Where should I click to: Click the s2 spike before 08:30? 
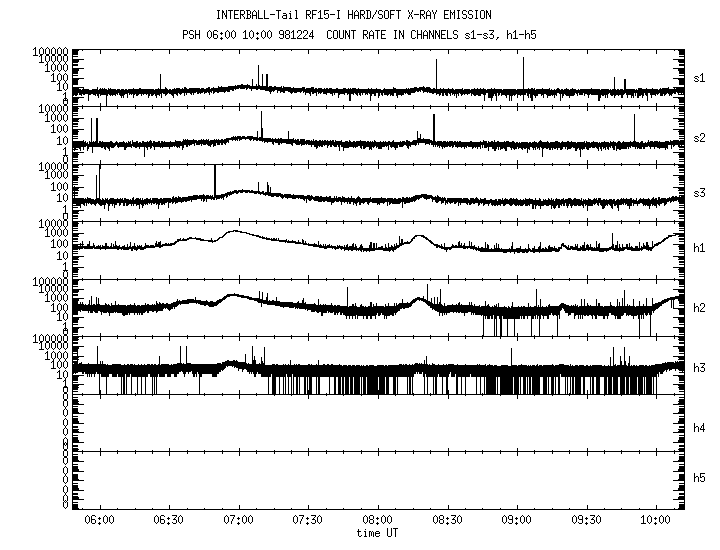click(x=433, y=127)
